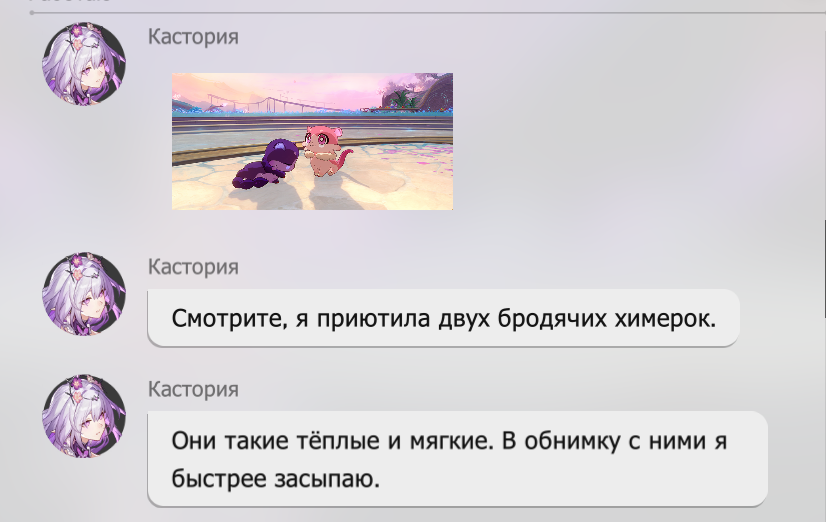Click the purple chimera in the photo
Image resolution: width=826 pixels, height=522 pixels.
click(x=266, y=163)
